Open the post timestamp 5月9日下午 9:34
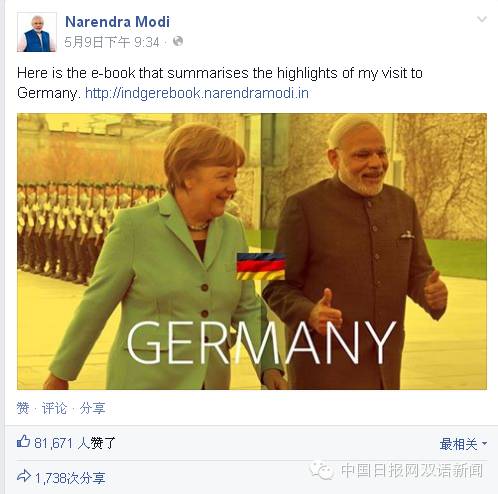The image size is (498, 494). pos(112,42)
